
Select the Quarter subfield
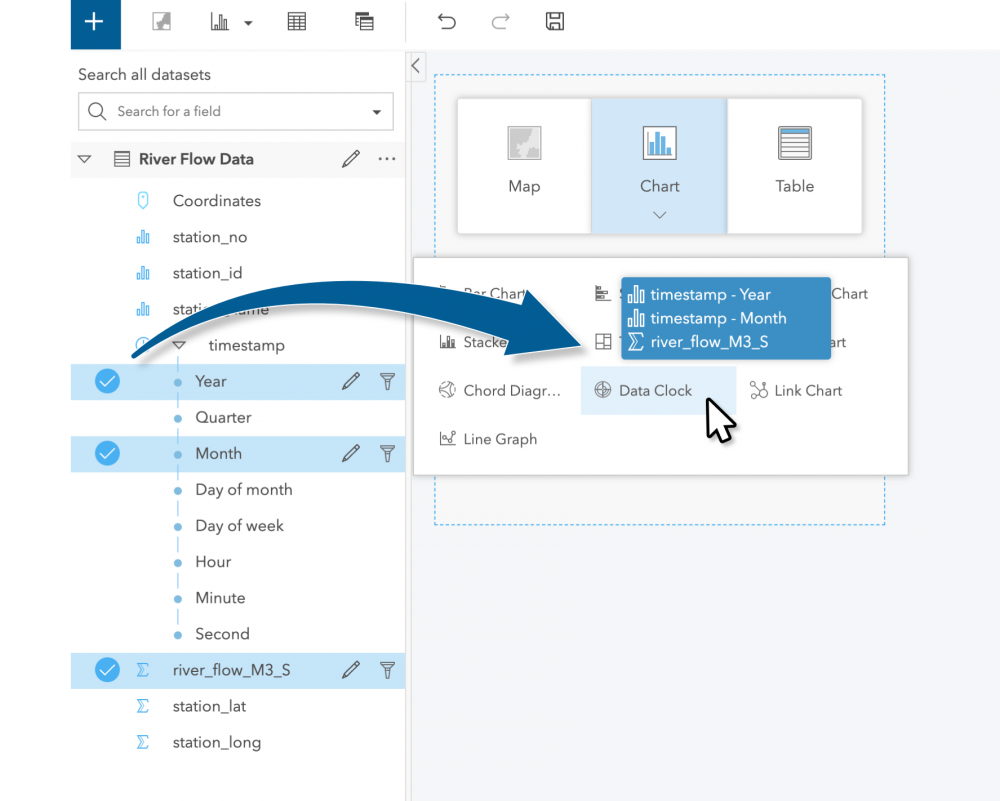point(223,418)
